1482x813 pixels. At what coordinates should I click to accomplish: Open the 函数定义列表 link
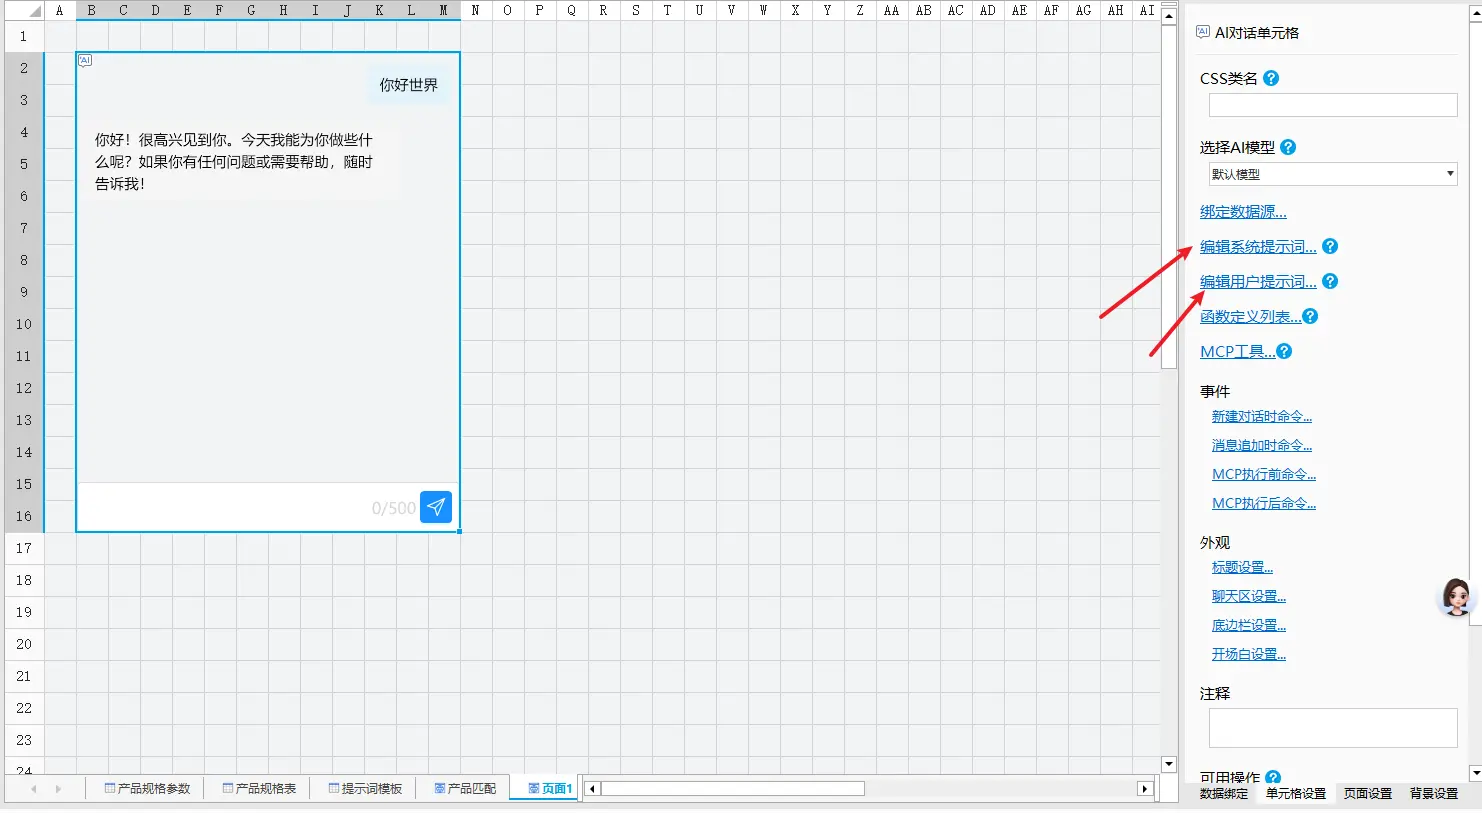click(x=1250, y=317)
